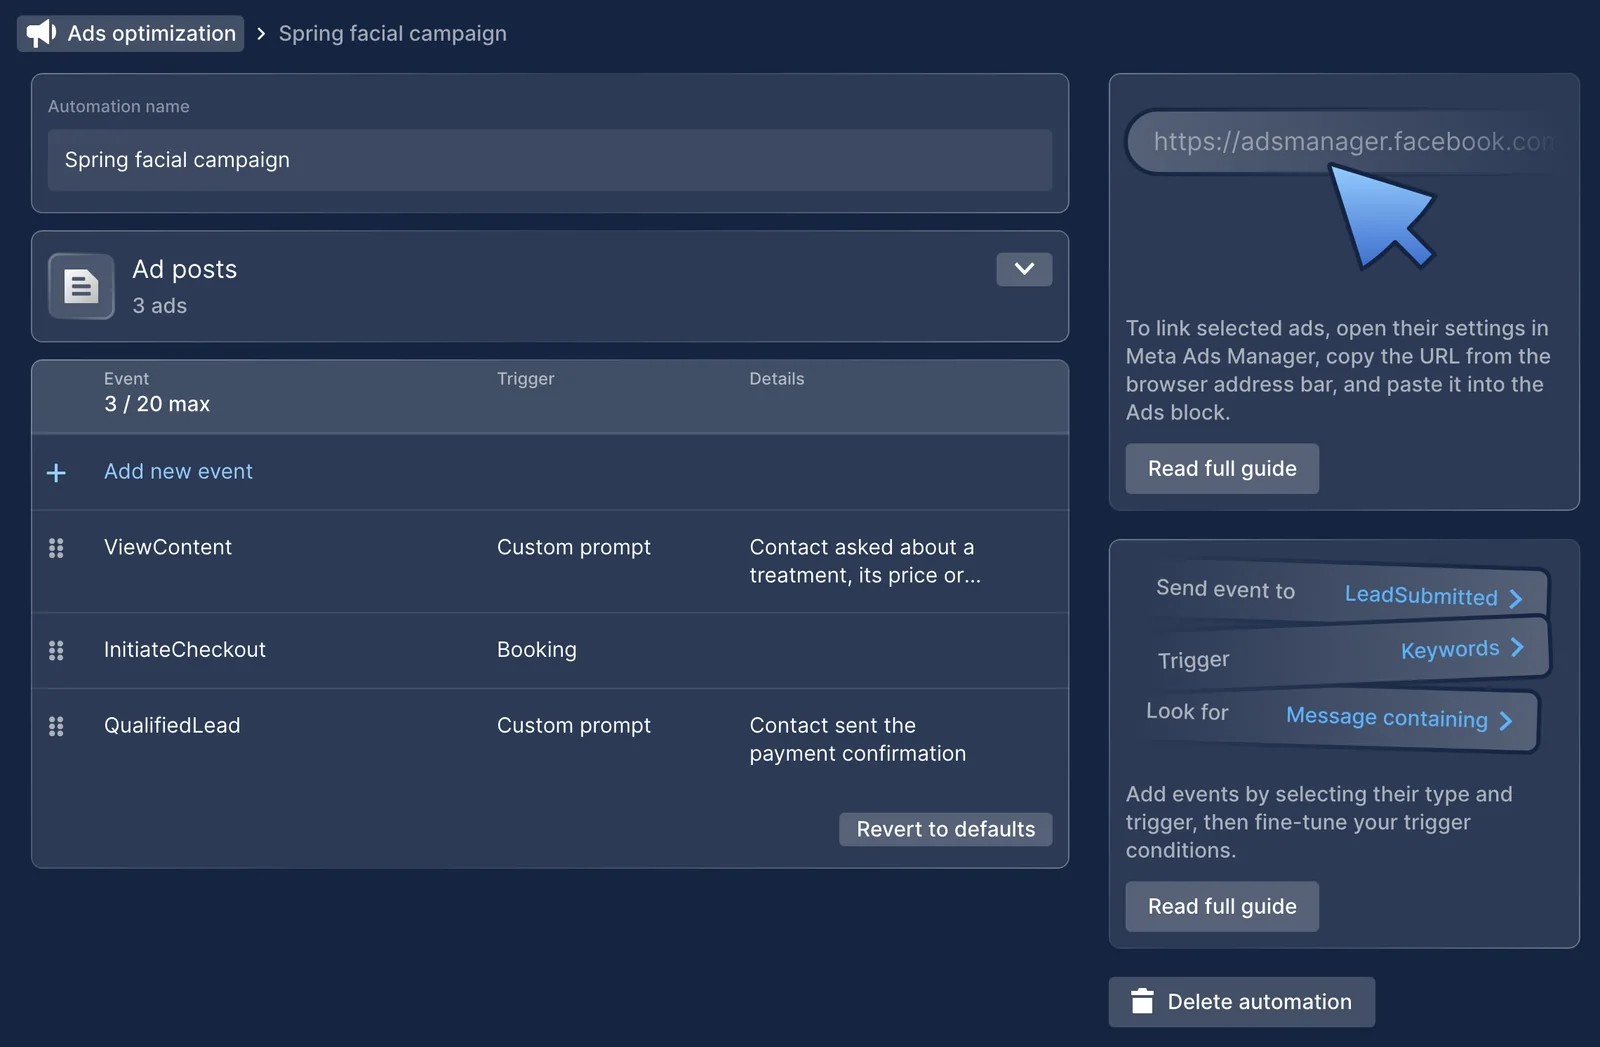The image size is (1600, 1047).
Task: Click the plus icon for new event
Action: click(56, 472)
